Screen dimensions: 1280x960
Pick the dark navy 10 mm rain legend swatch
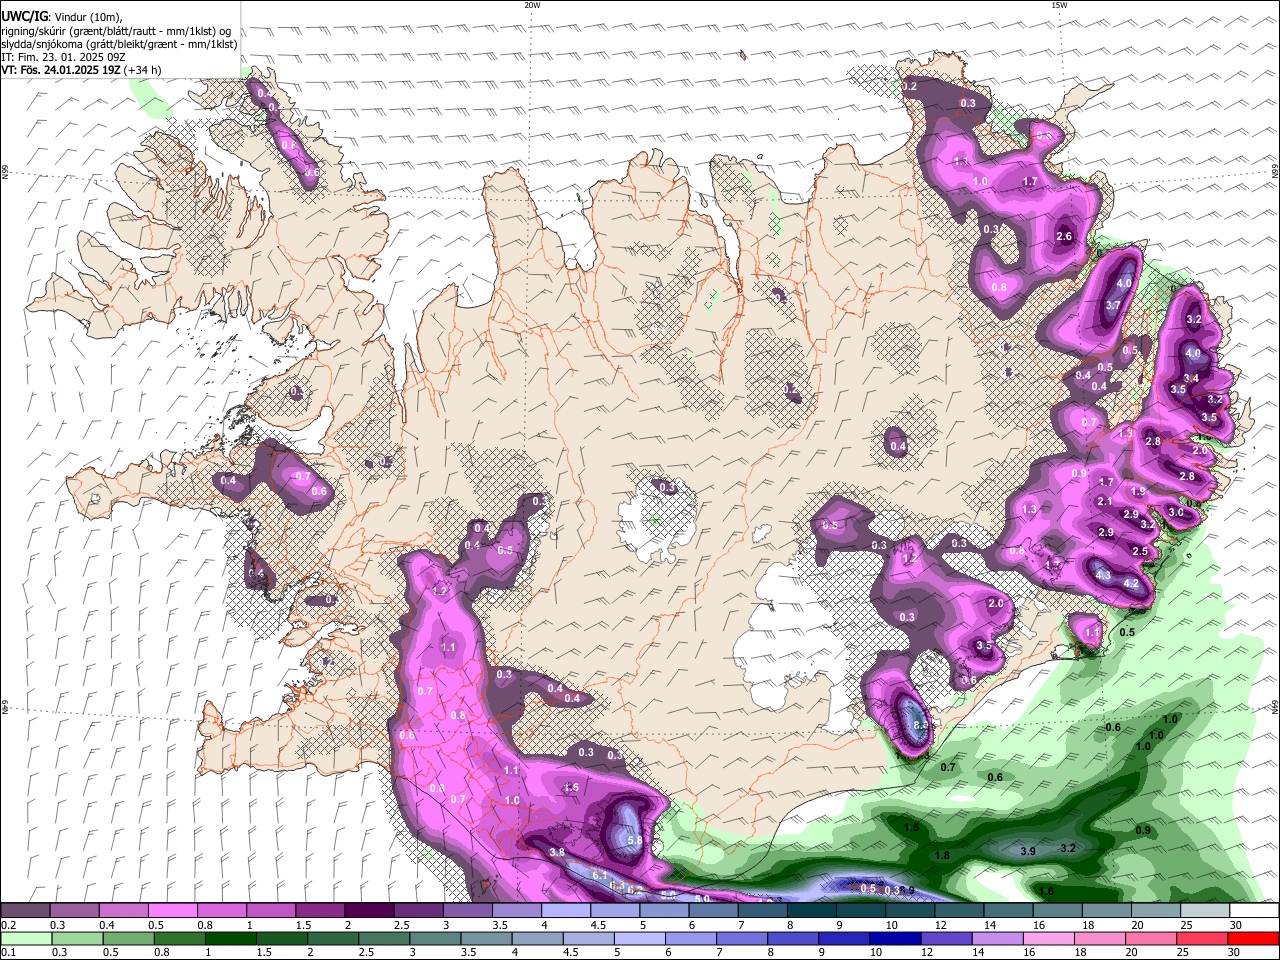click(894, 939)
